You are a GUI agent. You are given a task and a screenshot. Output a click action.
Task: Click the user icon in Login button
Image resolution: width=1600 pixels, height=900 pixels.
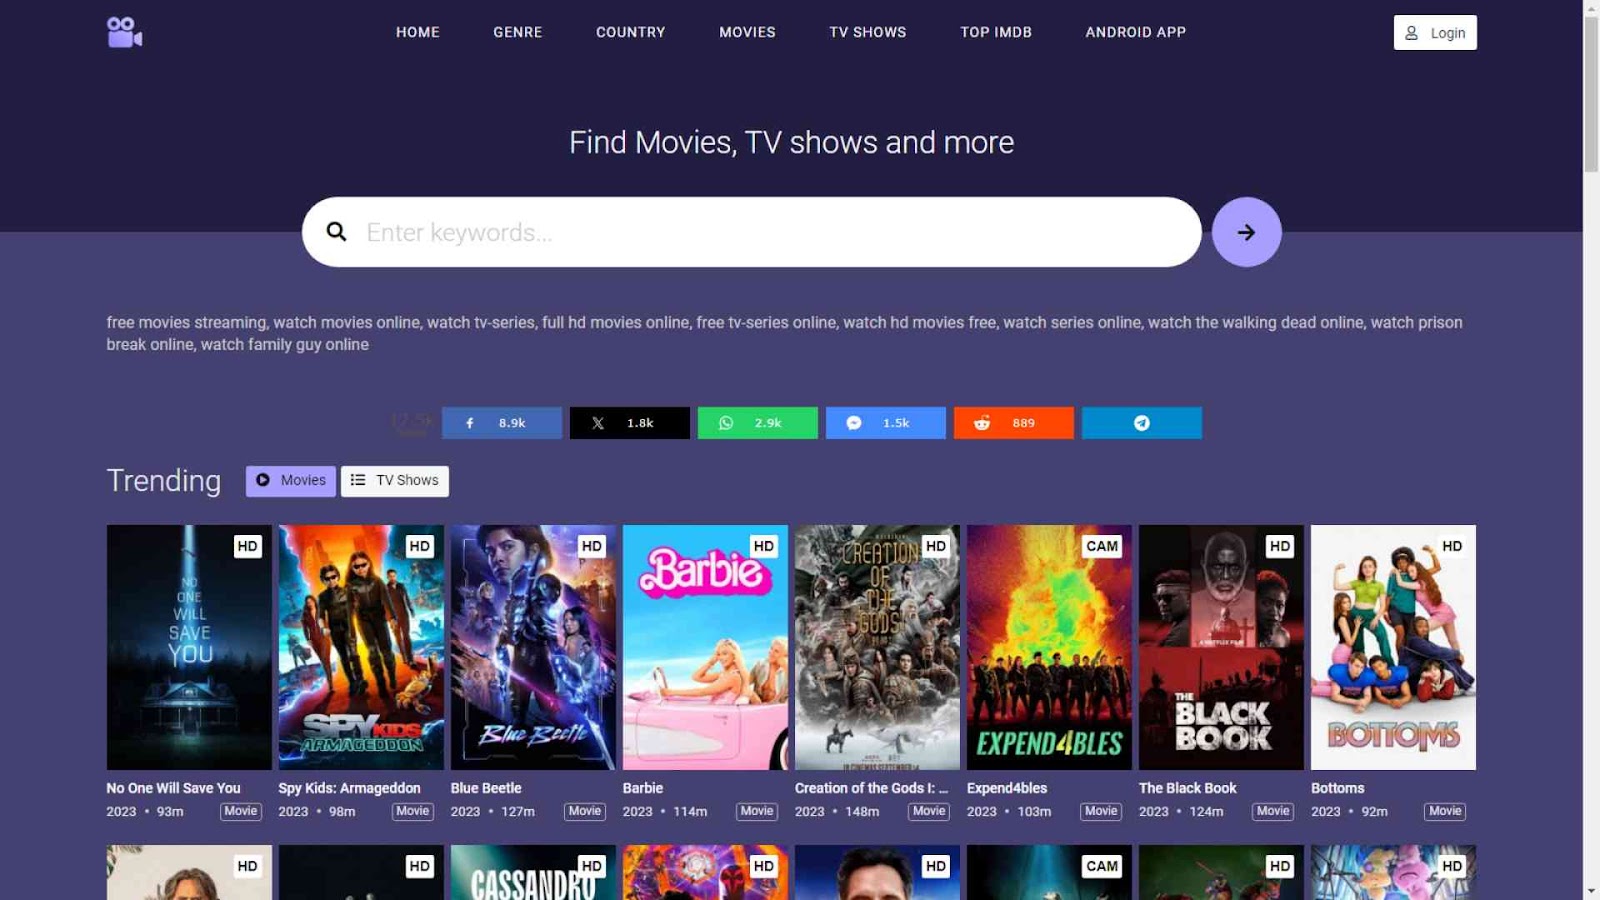[1411, 33]
